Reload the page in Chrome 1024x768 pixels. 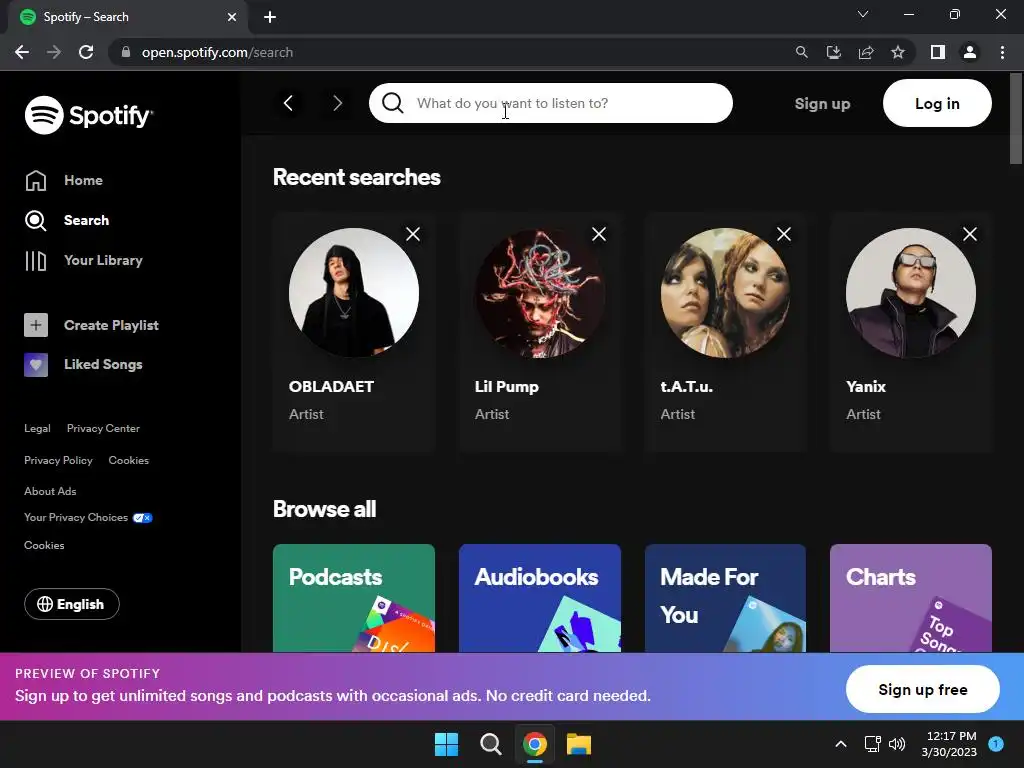pyautogui.click(x=86, y=52)
